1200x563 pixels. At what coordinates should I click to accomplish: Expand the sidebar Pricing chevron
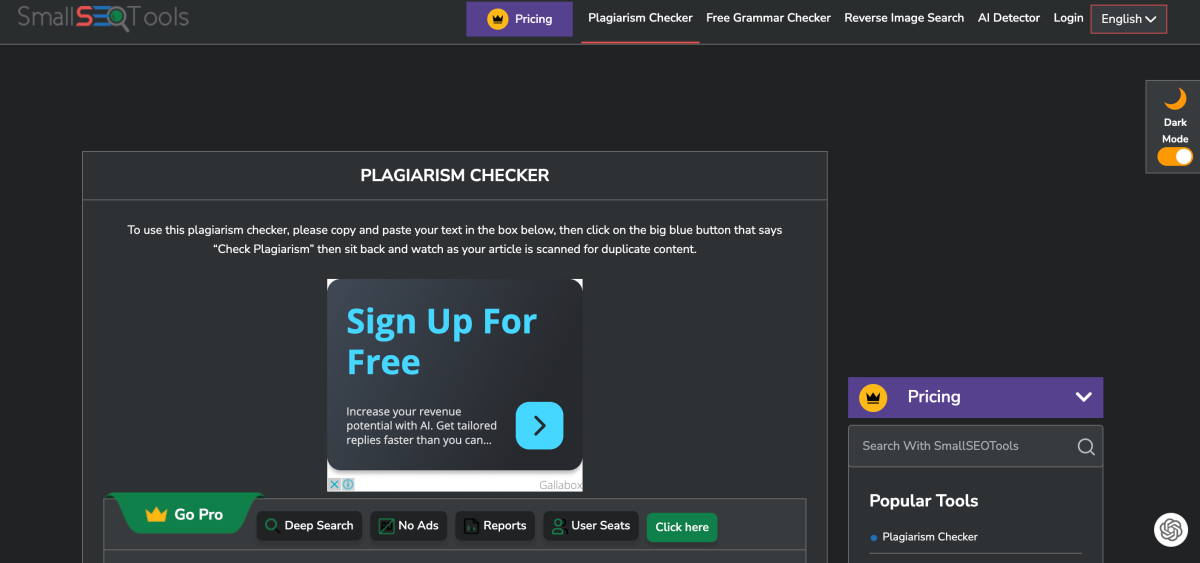tap(1083, 397)
